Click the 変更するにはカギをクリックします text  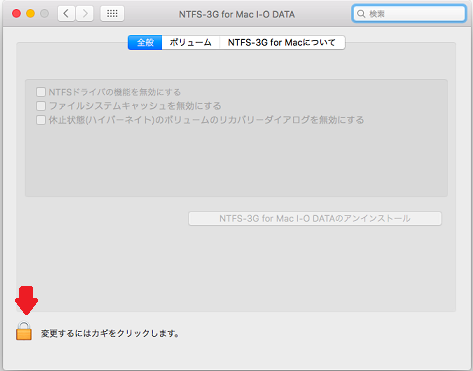110,333
